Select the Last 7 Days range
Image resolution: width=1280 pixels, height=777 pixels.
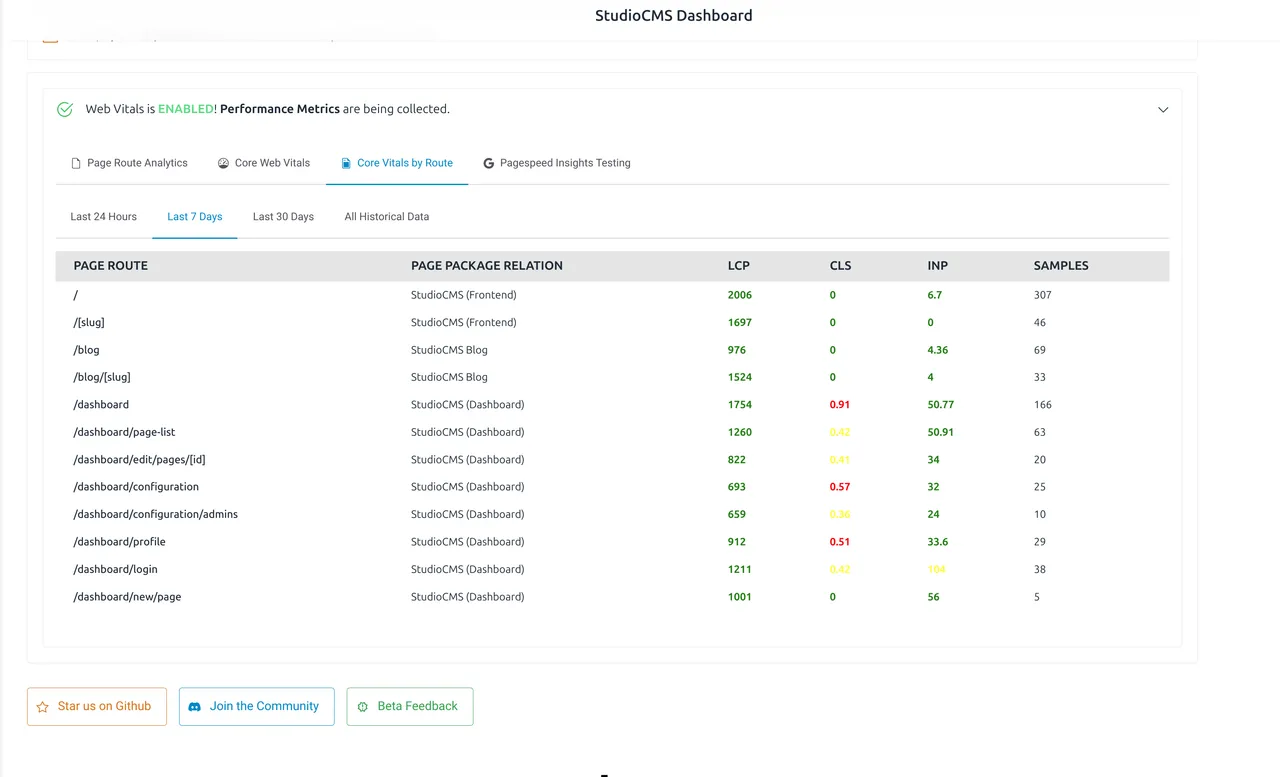point(195,217)
